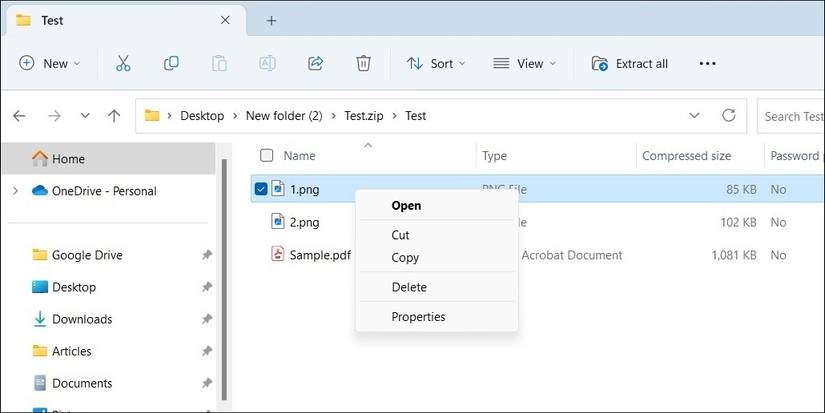This screenshot has width=825, height=413.
Task: Click chevron after New folder (2) breadcrumb
Action: [x=334, y=116]
